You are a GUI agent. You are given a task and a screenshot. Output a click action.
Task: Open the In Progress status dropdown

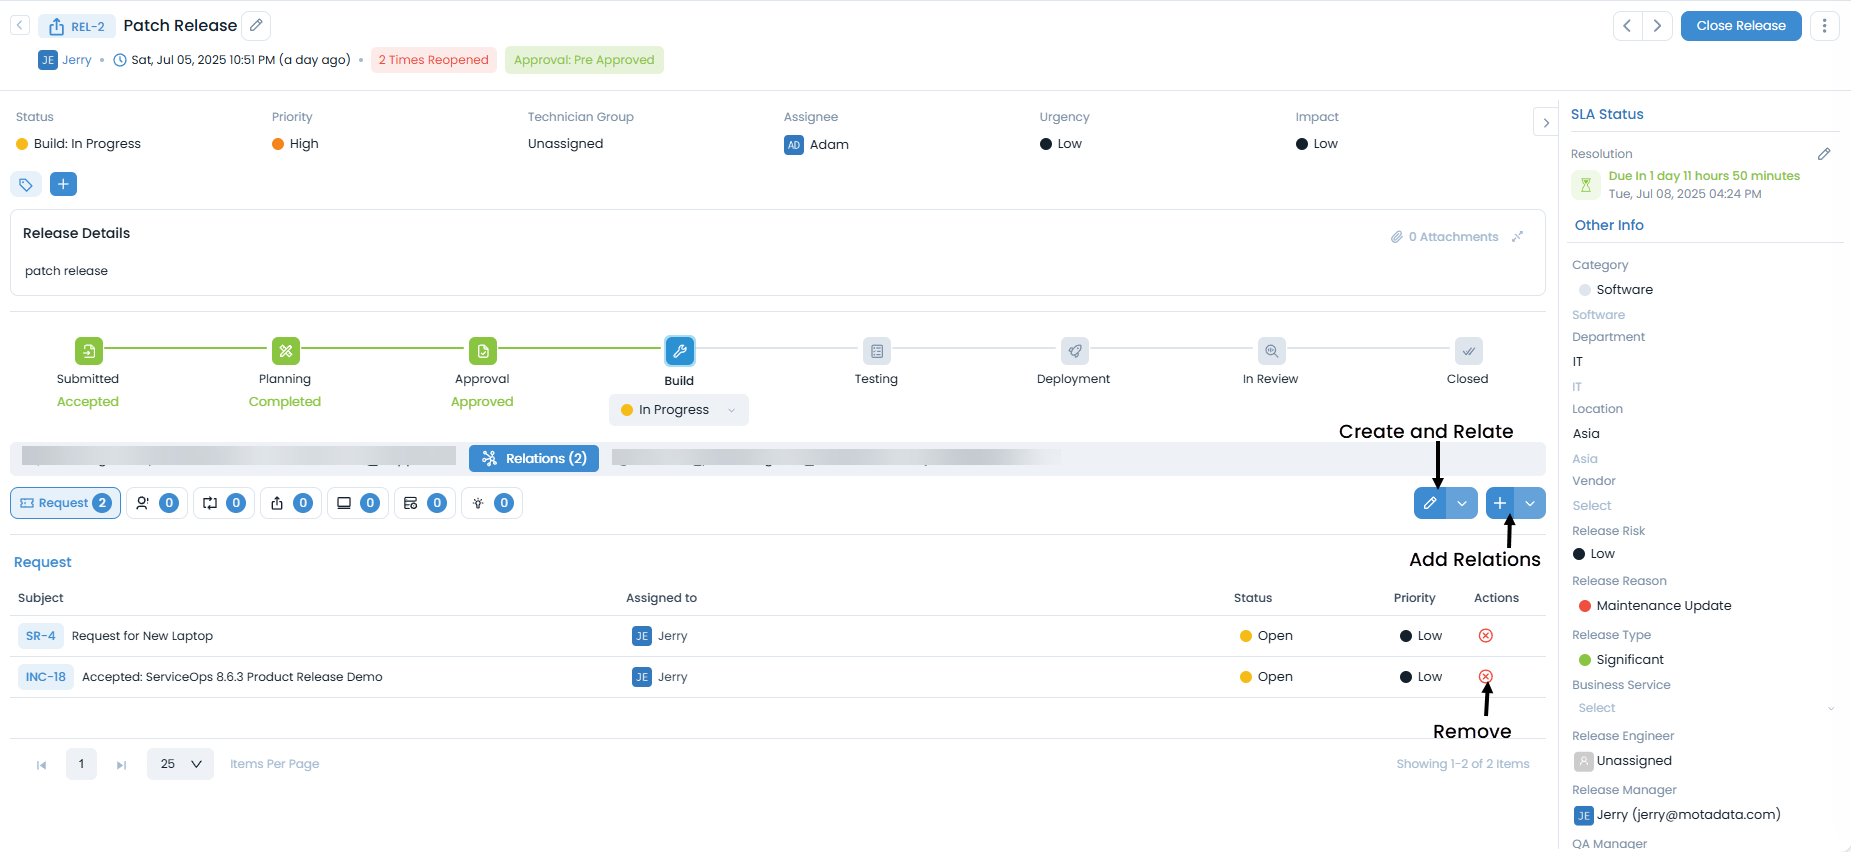tap(679, 410)
